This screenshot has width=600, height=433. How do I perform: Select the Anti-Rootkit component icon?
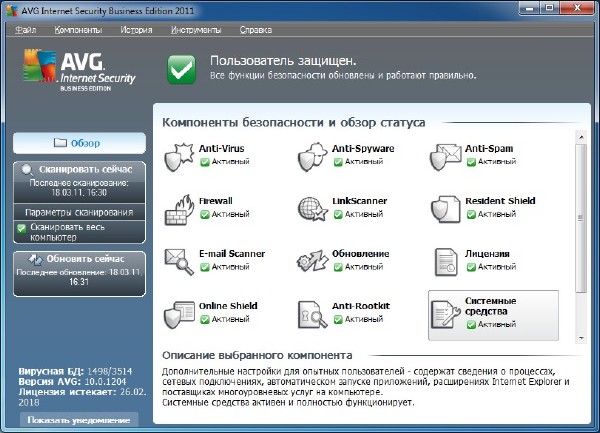coord(312,314)
